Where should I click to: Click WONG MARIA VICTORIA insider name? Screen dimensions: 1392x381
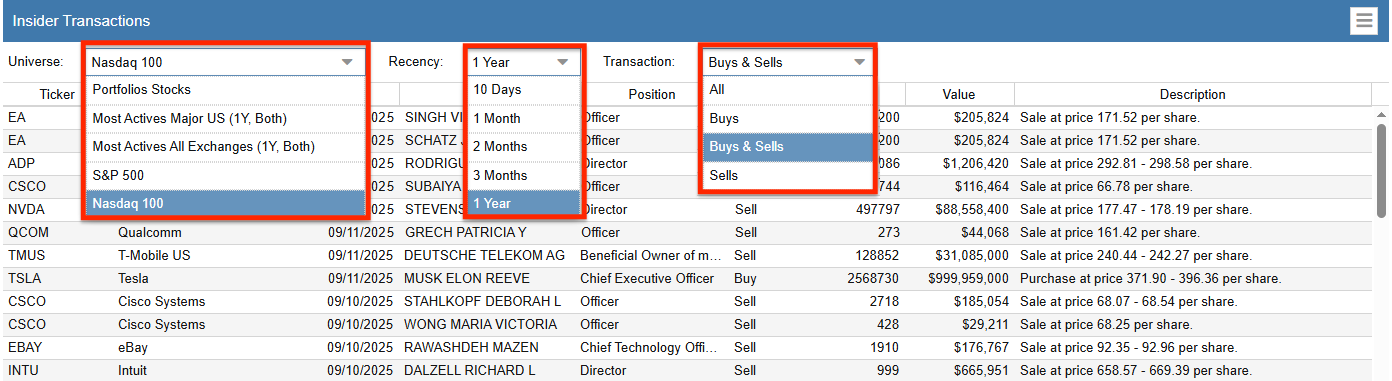tap(480, 324)
